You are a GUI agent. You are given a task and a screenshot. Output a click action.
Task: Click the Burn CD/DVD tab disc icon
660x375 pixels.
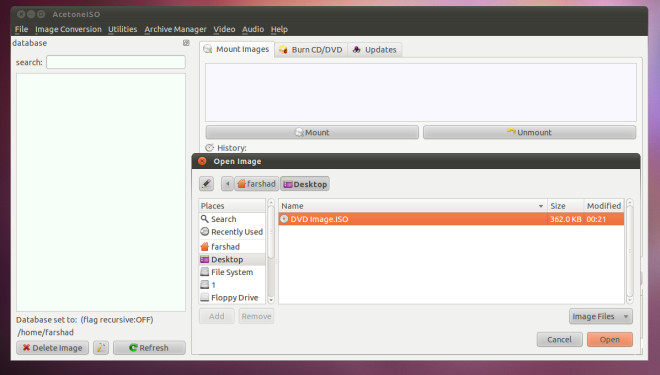[283, 50]
